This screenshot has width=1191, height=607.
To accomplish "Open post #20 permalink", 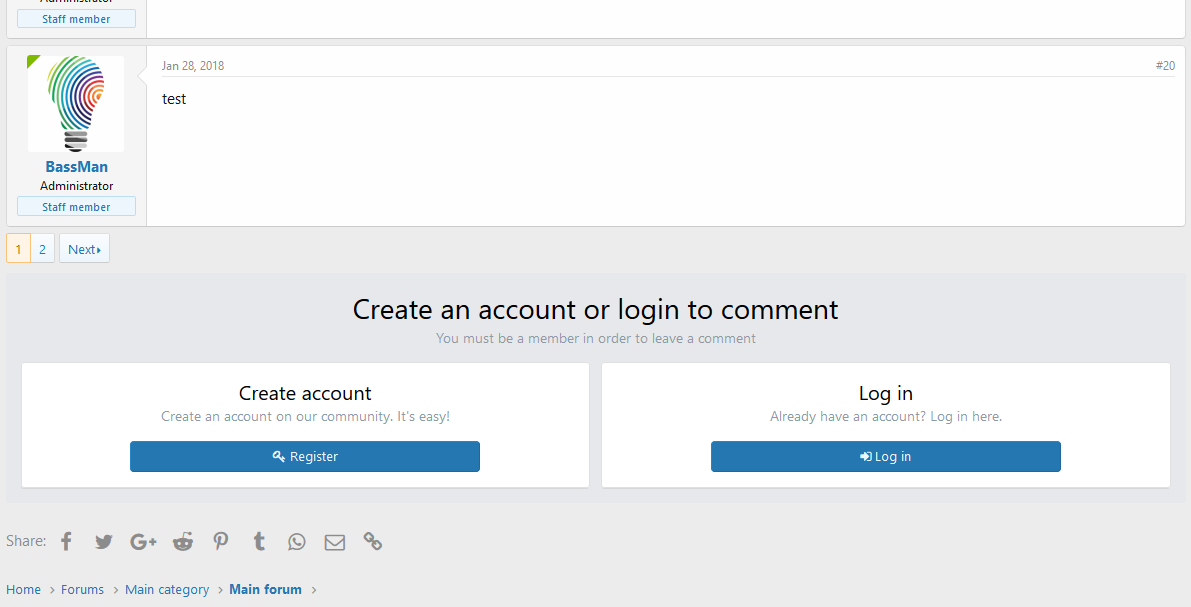I will coord(1165,66).
